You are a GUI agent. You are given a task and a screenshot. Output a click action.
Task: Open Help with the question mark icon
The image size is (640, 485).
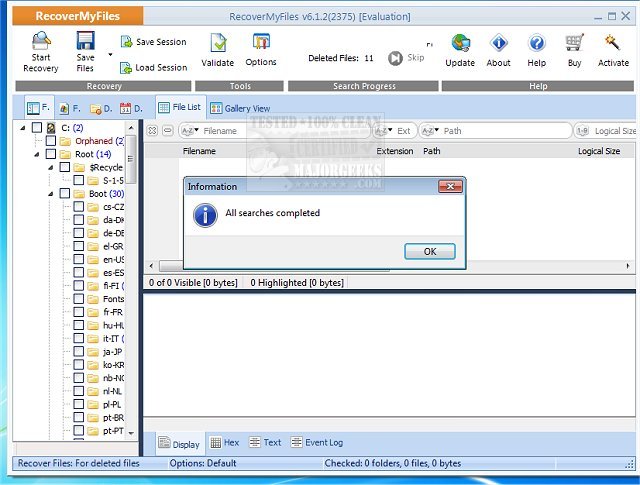coord(537,43)
